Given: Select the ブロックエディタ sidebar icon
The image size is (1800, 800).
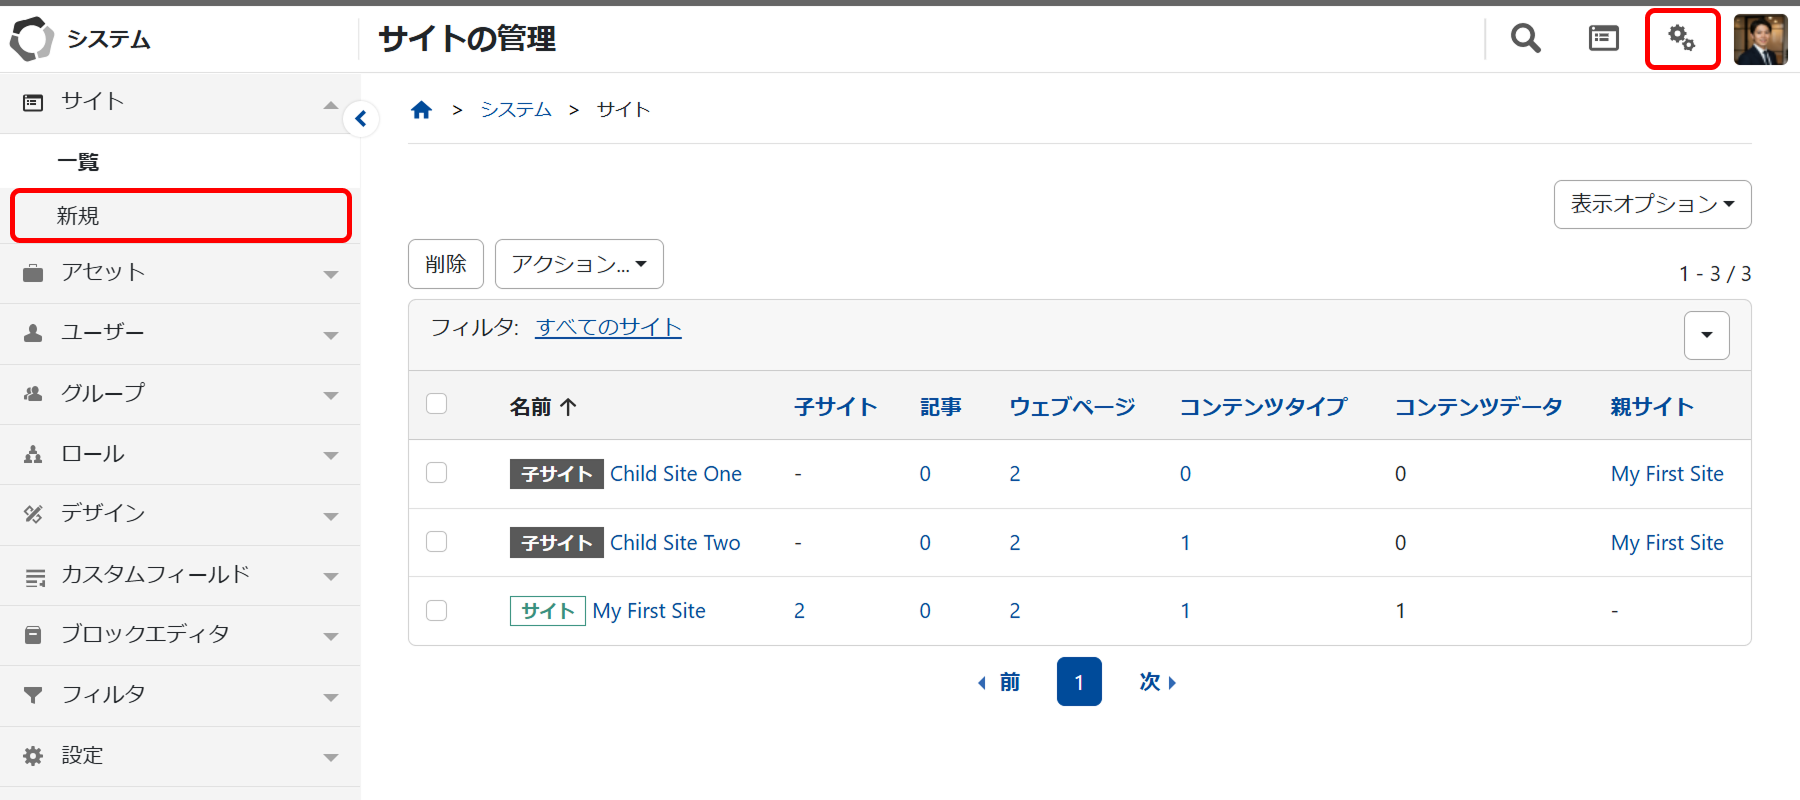Looking at the screenshot, I should [x=34, y=634].
